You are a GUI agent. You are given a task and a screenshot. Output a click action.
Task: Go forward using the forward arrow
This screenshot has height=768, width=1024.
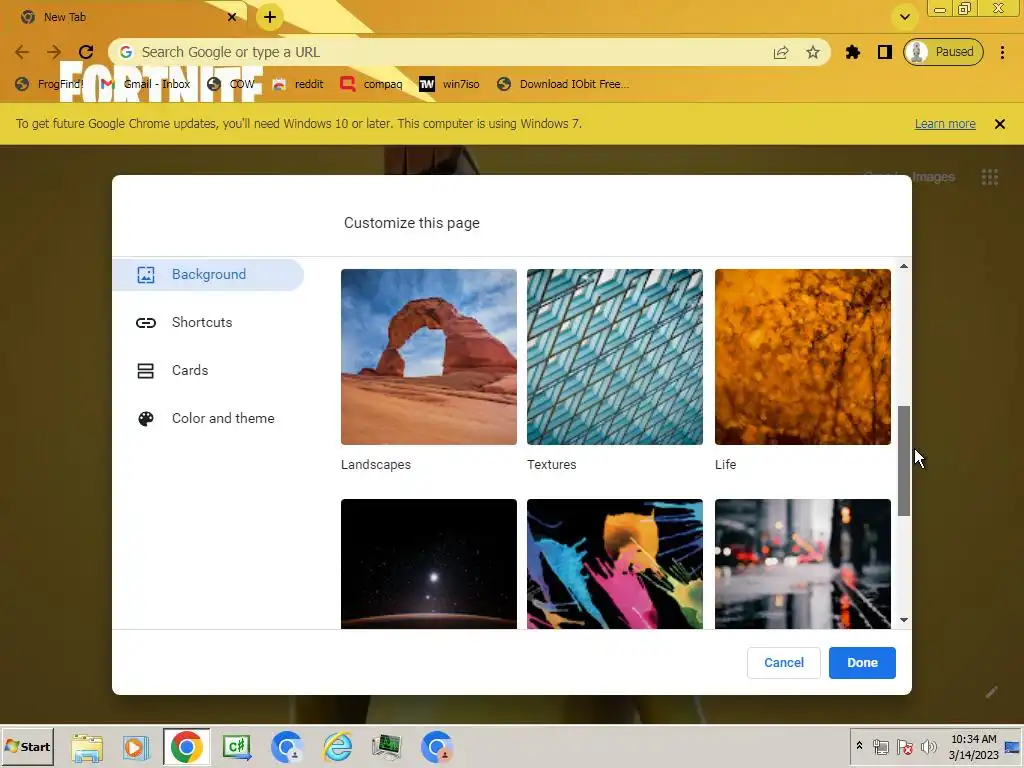(x=54, y=52)
